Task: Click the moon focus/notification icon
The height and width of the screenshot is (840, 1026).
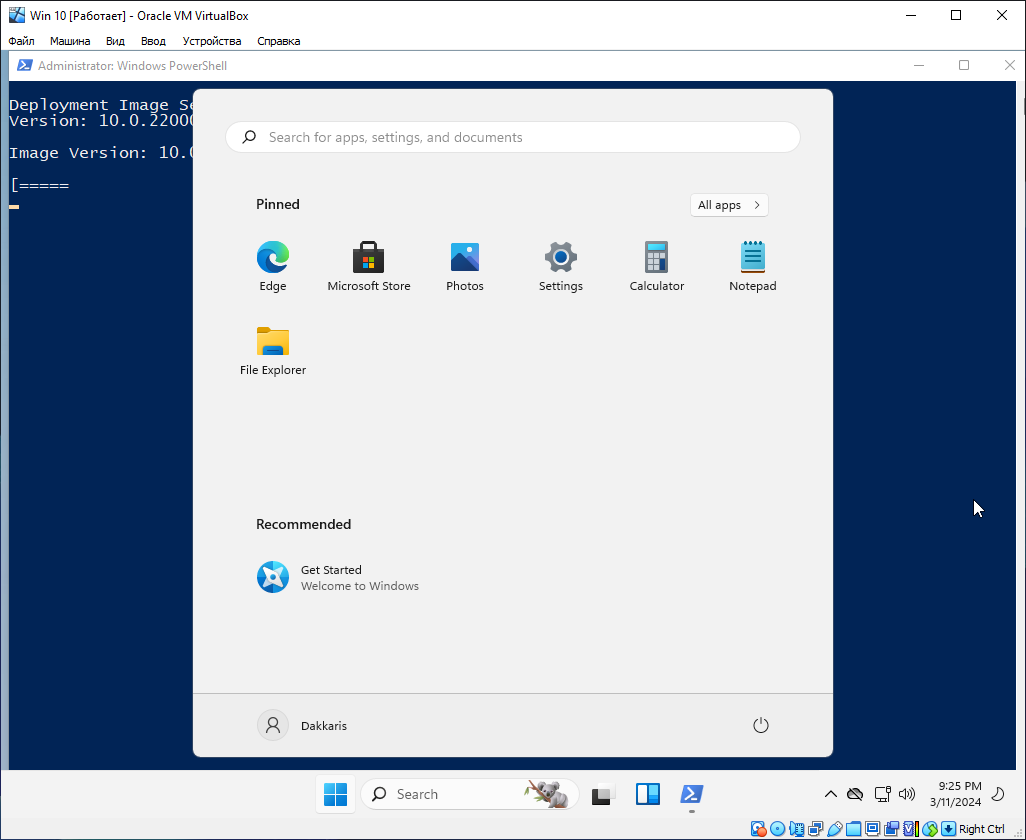Action: [x=999, y=794]
